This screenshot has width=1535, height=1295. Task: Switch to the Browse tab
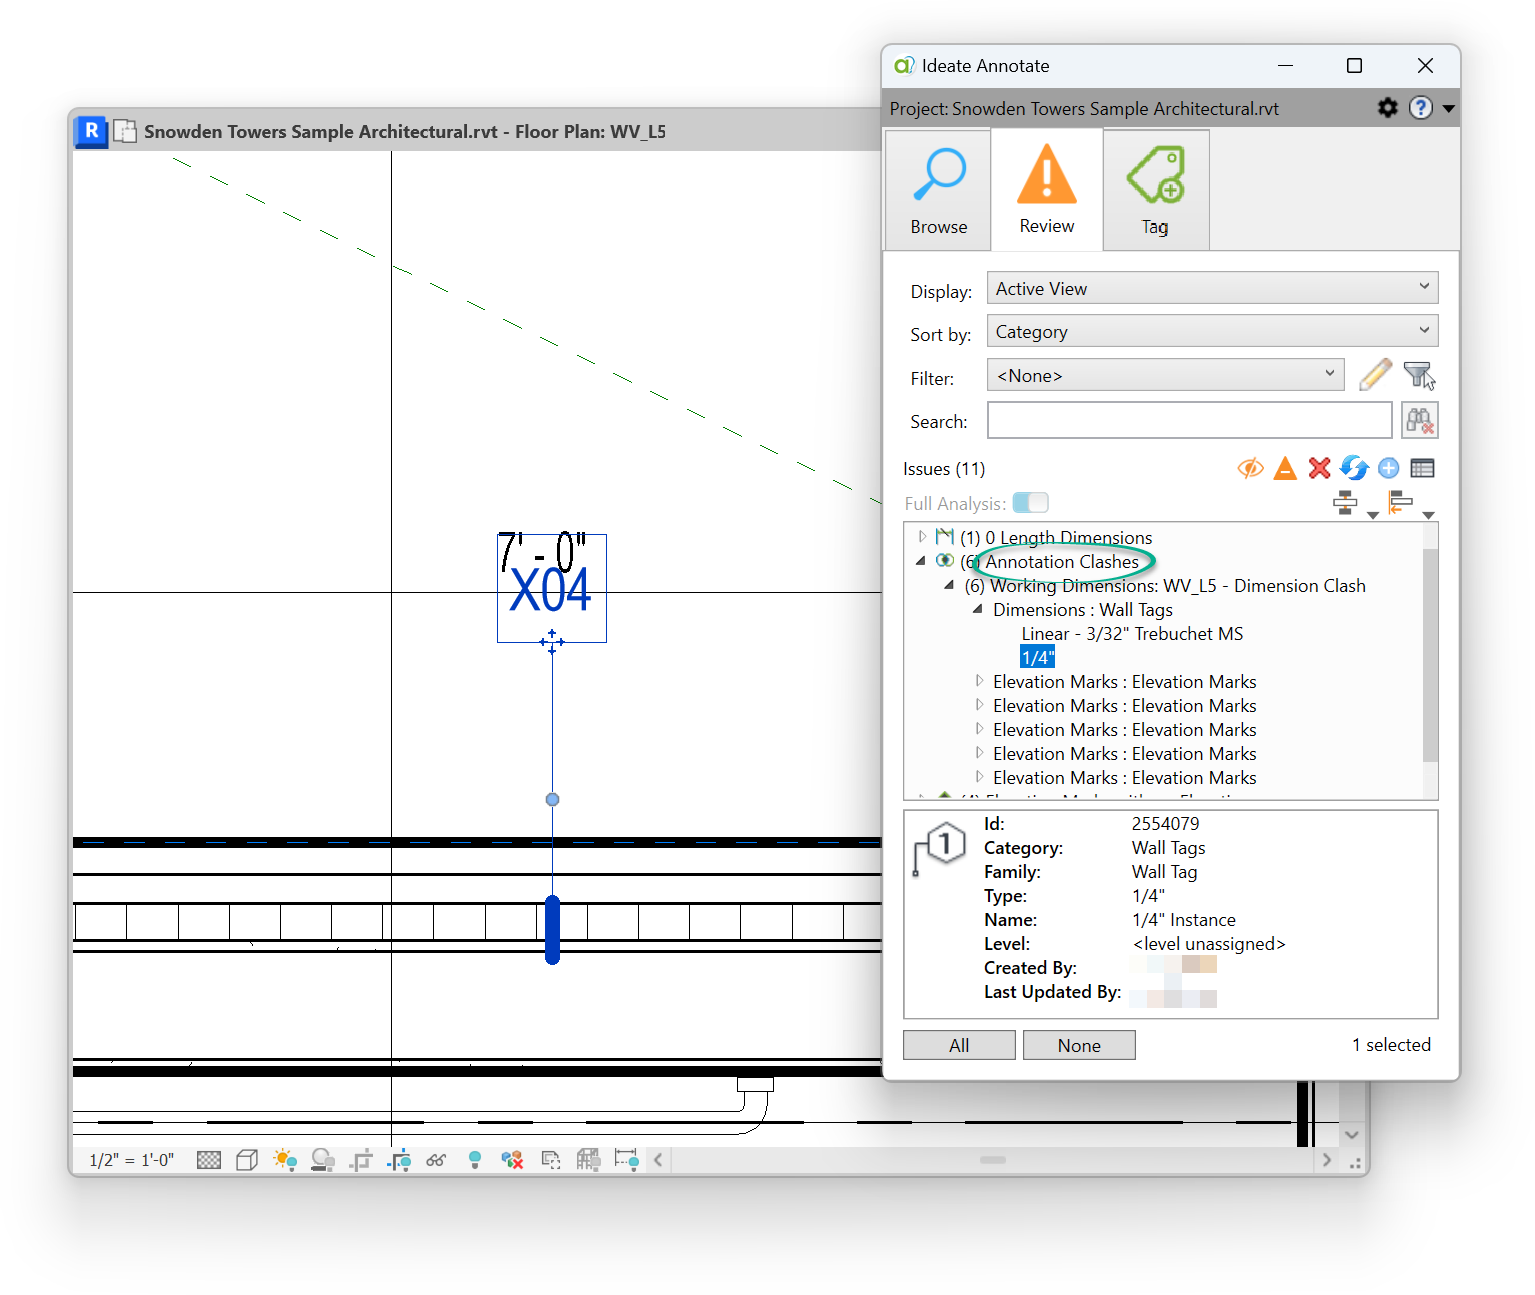pyautogui.click(x=938, y=190)
